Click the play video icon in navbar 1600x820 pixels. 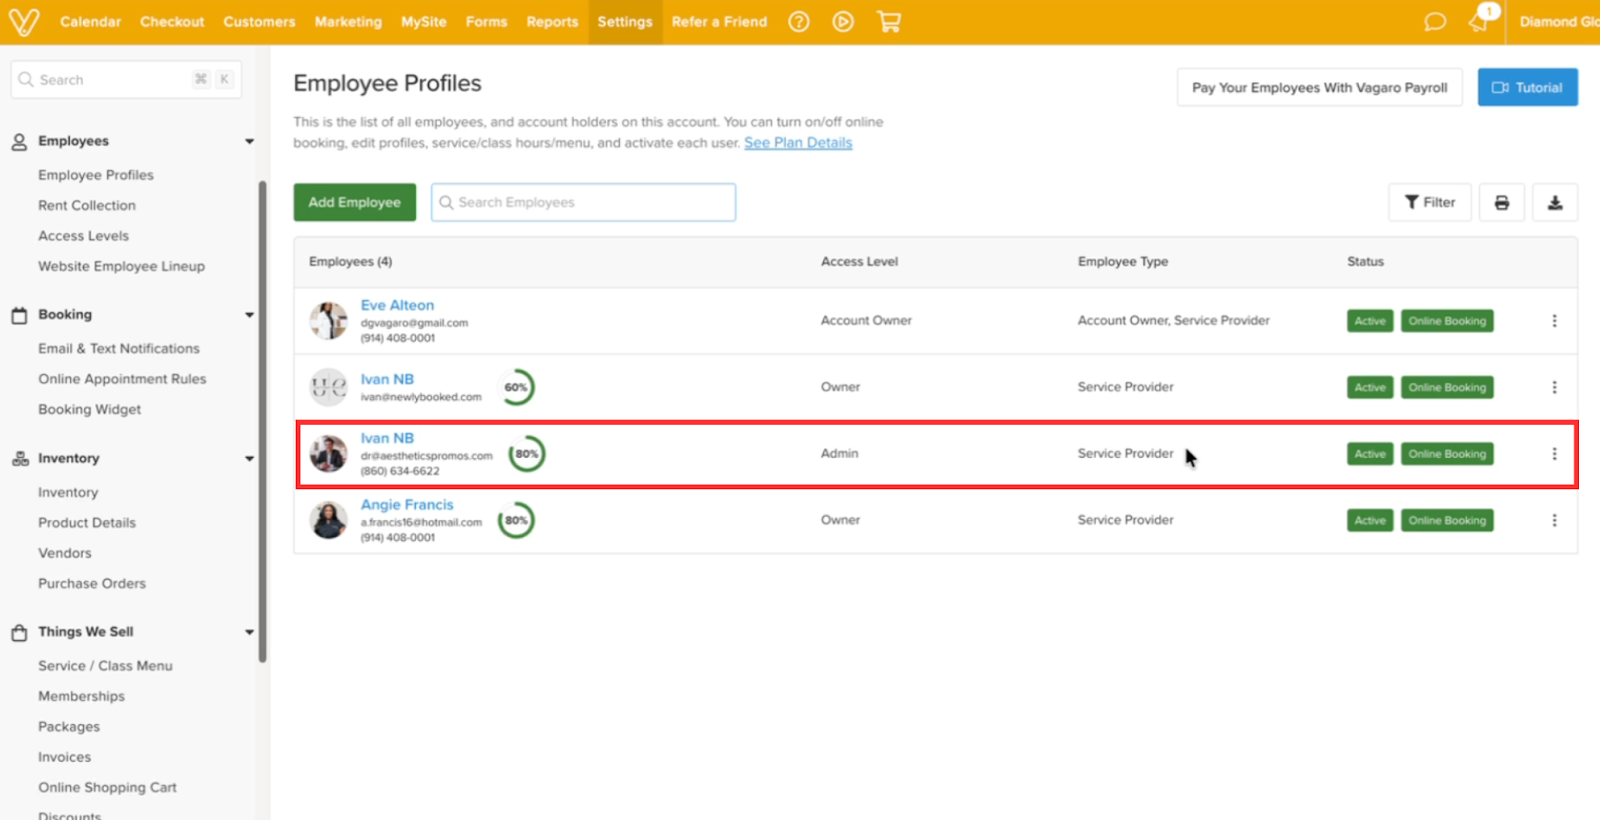click(x=843, y=22)
